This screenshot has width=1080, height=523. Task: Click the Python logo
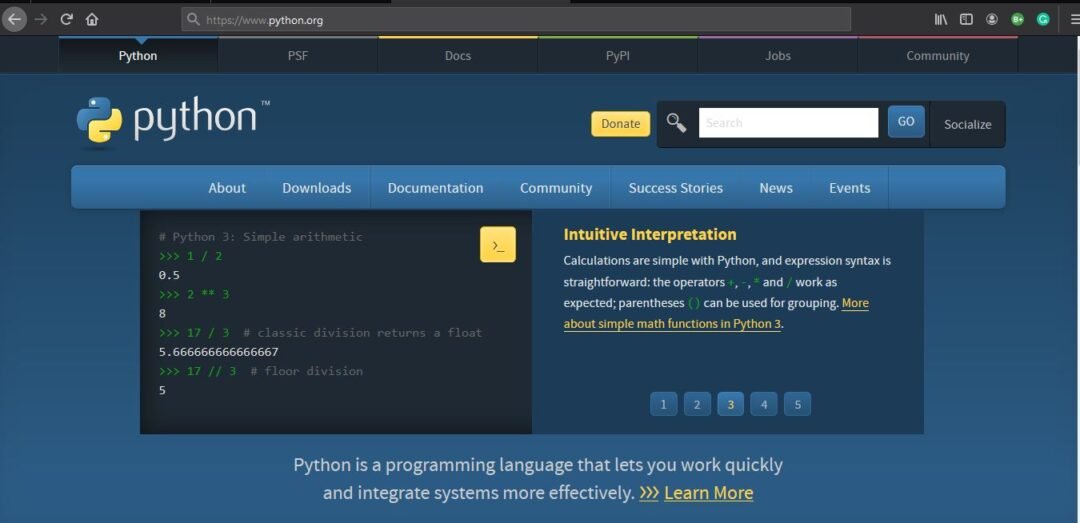tap(173, 121)
